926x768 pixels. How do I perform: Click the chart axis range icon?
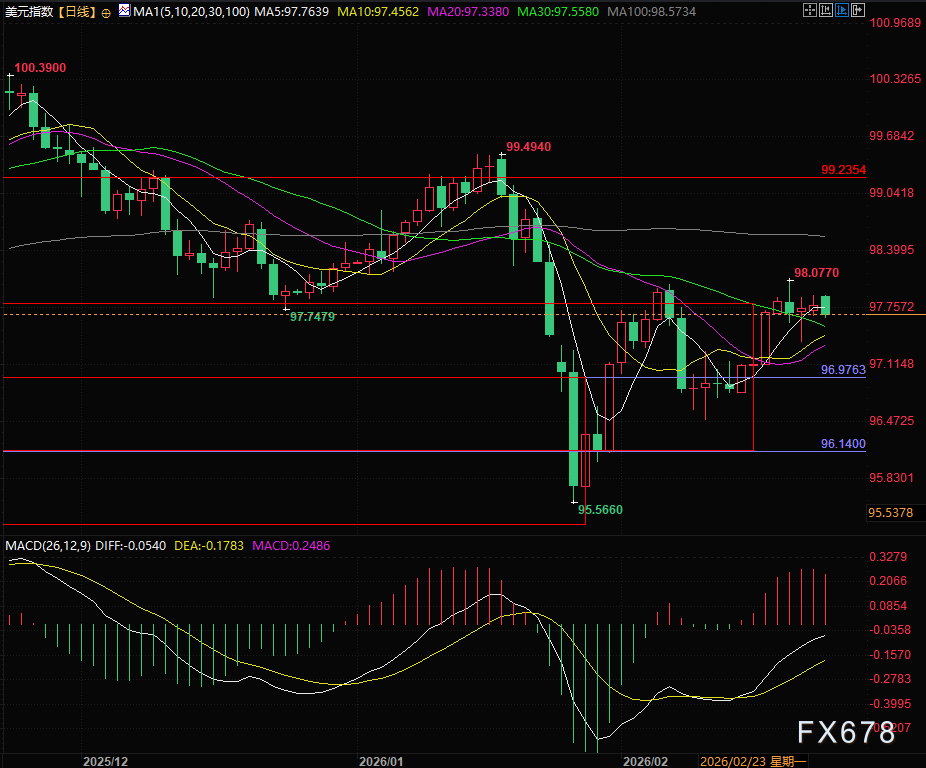tap(826, 10)
